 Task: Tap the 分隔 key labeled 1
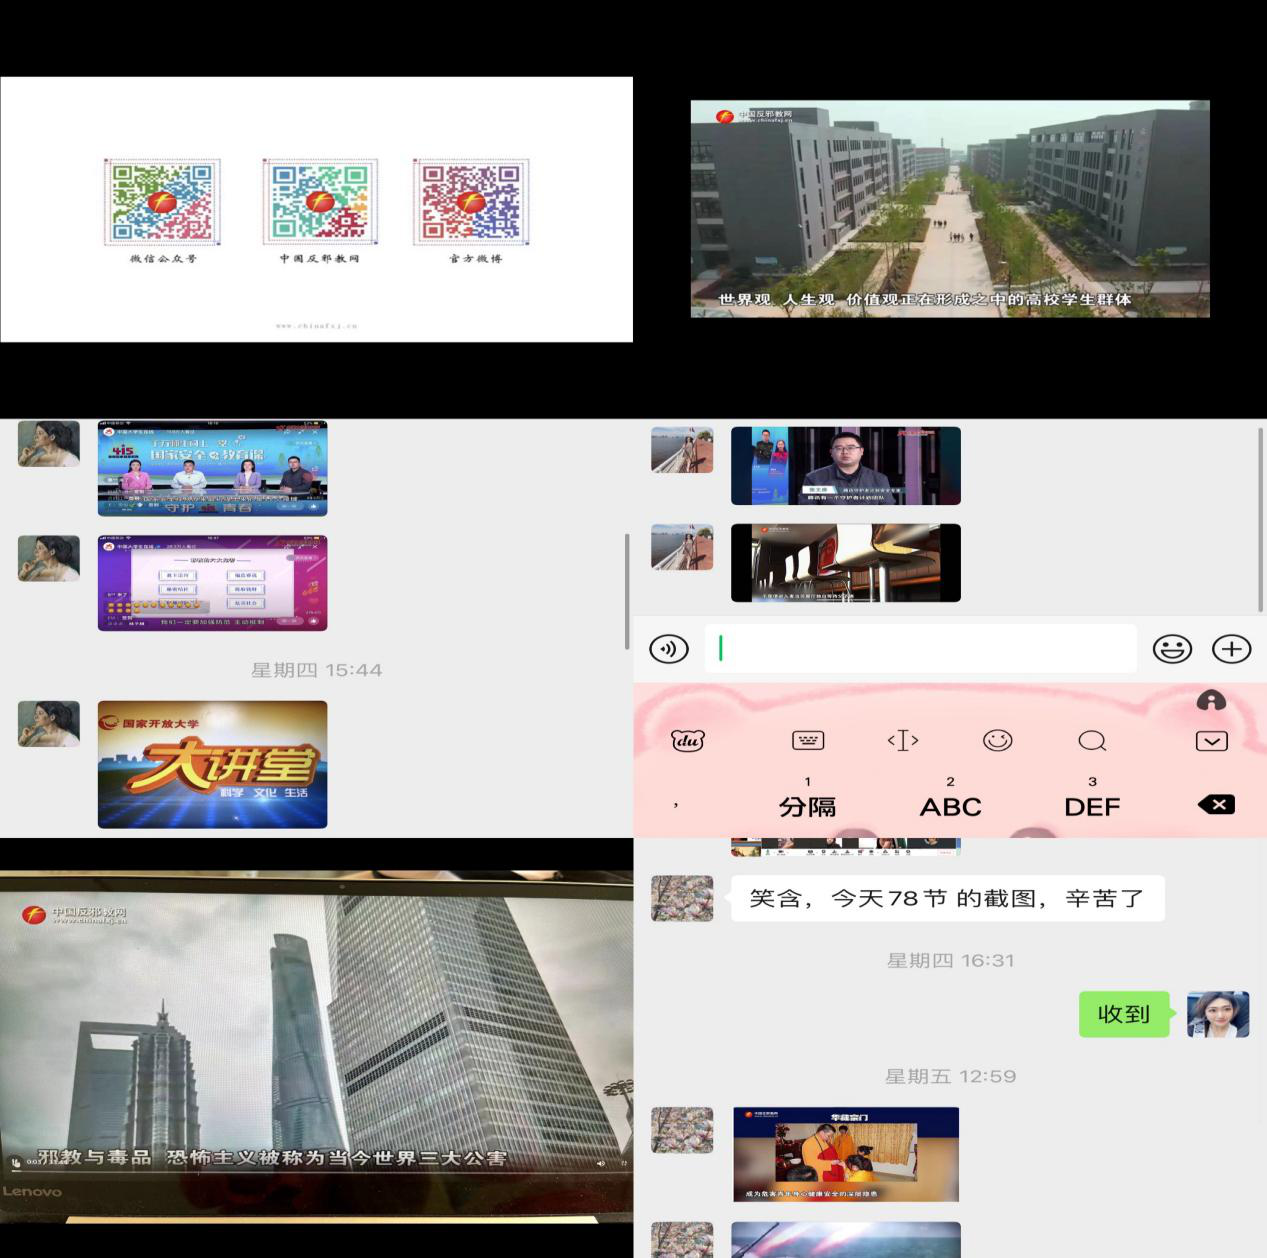coord(807,798)
